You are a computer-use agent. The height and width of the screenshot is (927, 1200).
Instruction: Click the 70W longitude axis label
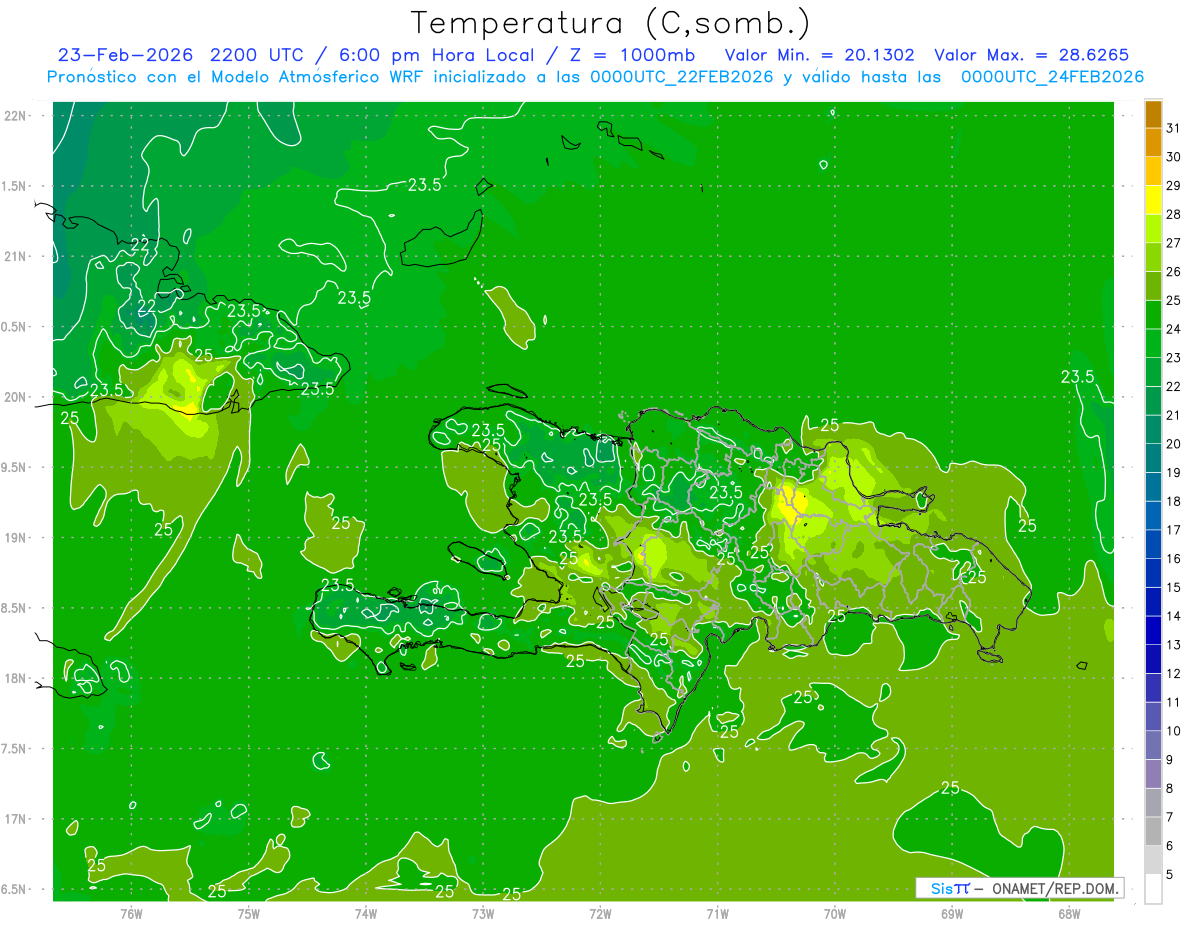click(x=835, y=913)
